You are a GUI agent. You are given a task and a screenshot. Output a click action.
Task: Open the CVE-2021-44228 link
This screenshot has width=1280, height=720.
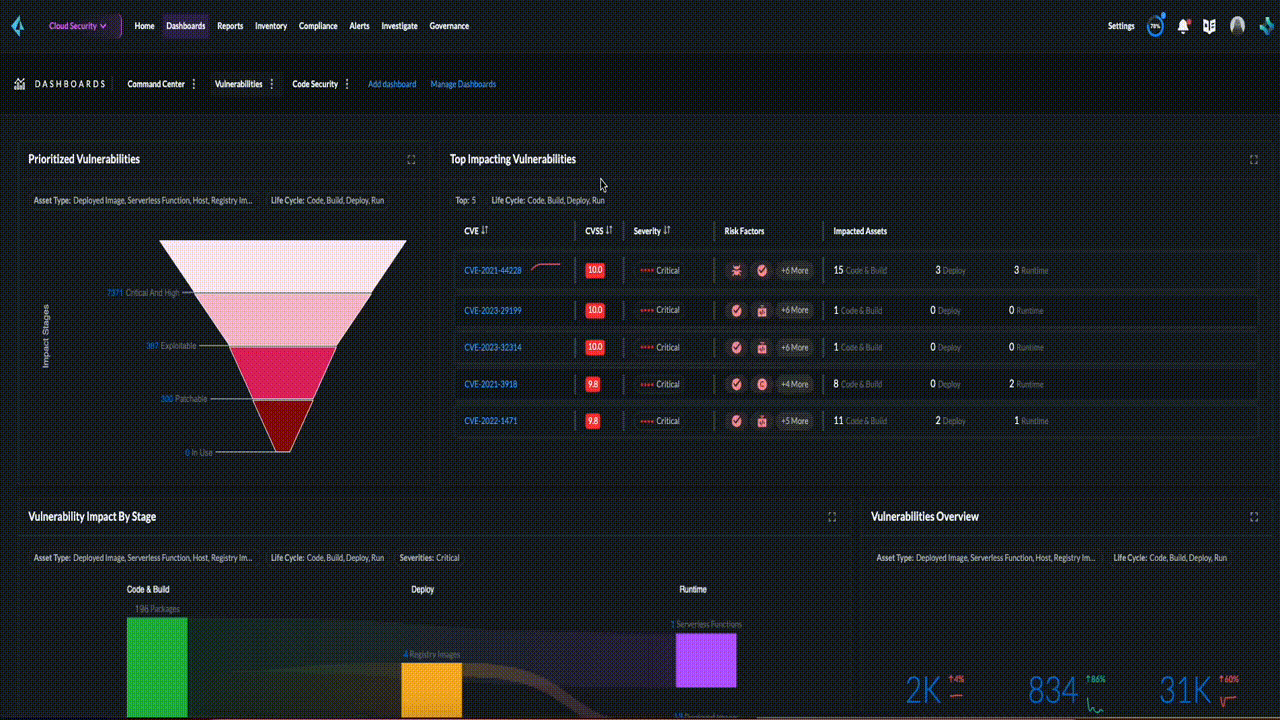[x=493, y=270]
